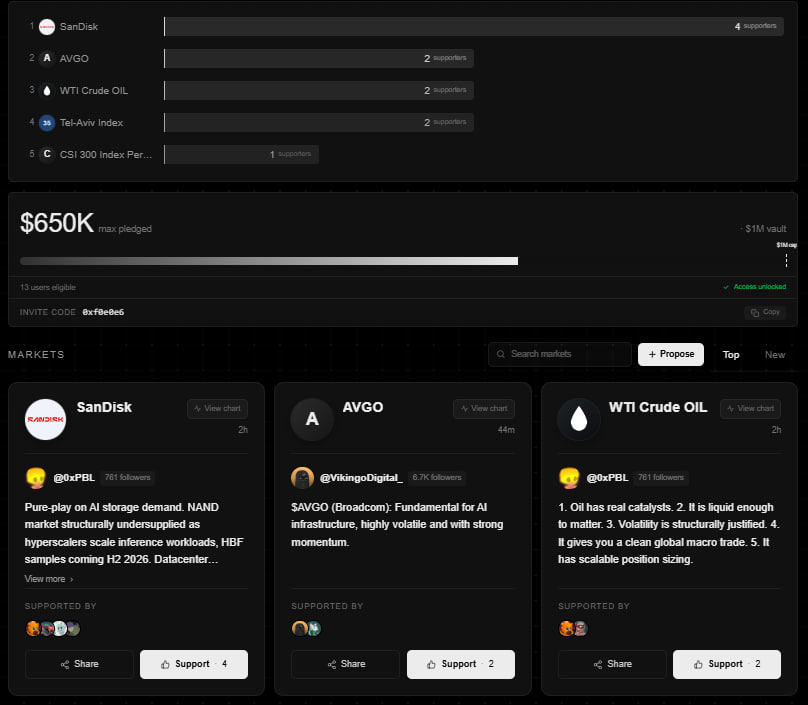This screenshot has width=808, height=705.
Task: Click the magnifier icon in Search markets
Action: [500, 354]
